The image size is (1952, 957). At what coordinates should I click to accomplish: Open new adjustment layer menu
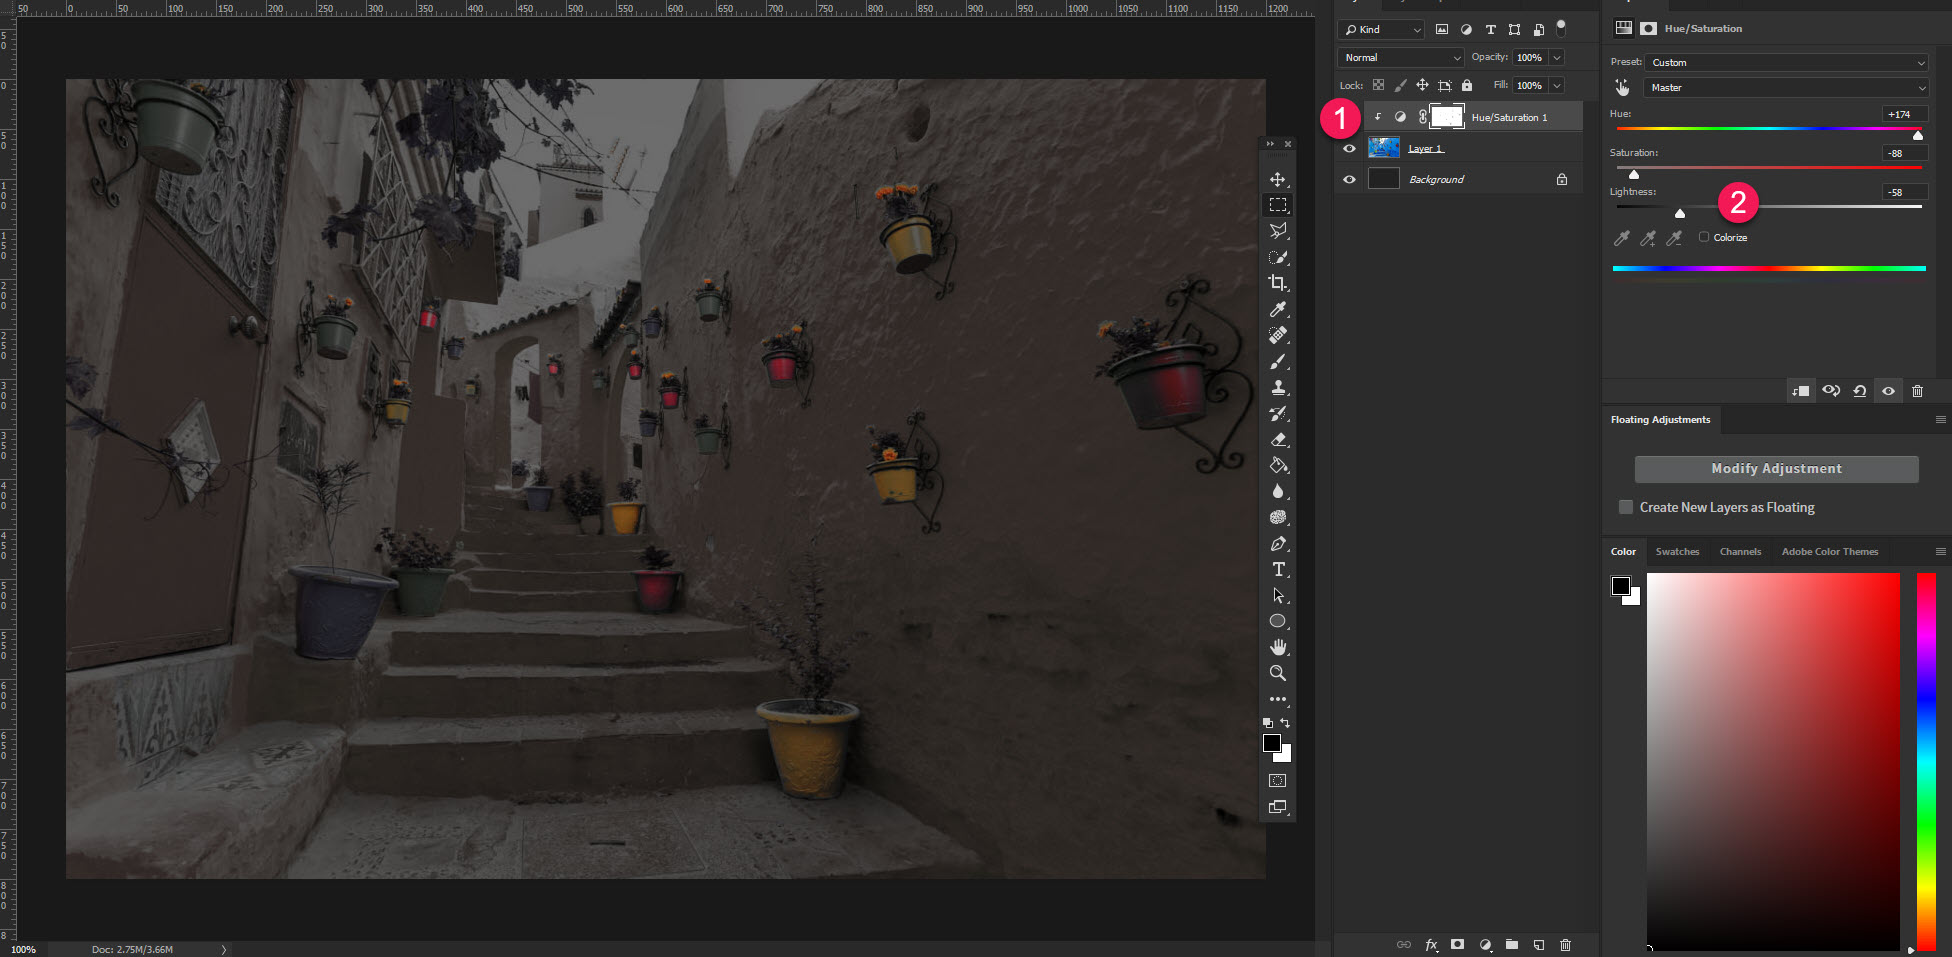click(1485, 944)
